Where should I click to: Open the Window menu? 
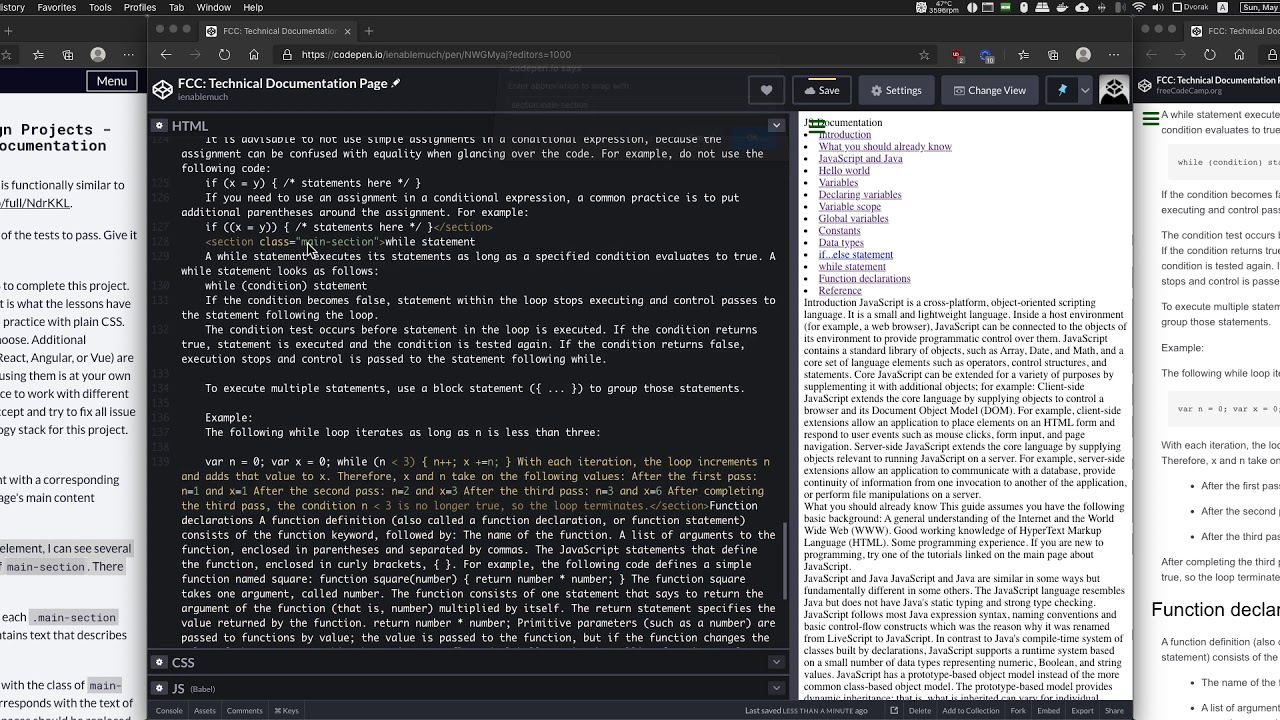214,7
